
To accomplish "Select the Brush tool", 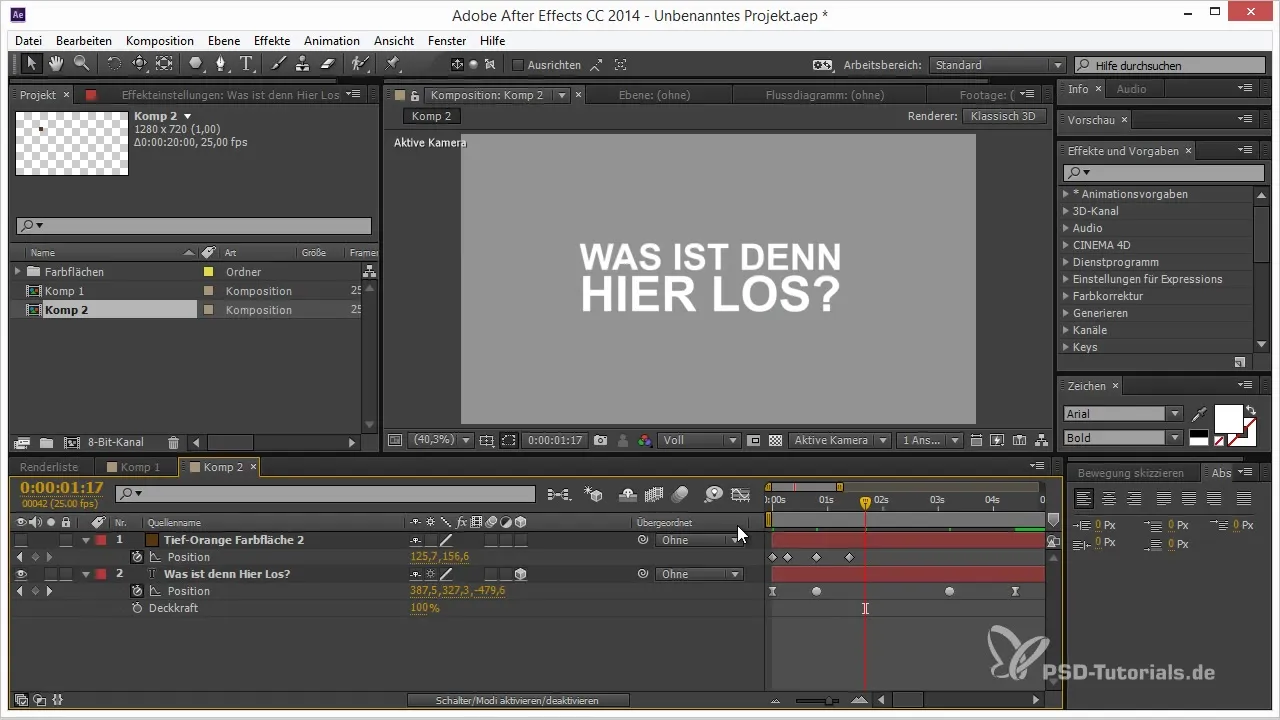I will pyautogui.click(x=278, y=64).
